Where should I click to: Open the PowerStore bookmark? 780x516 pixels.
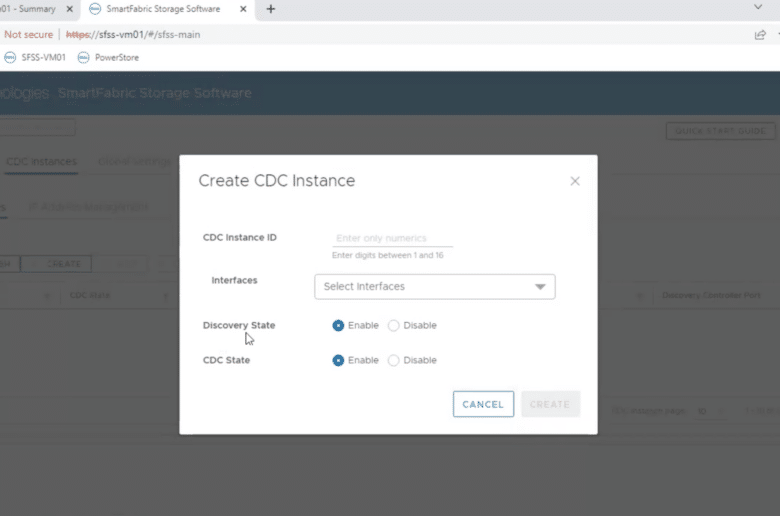(x=108, y=57)
